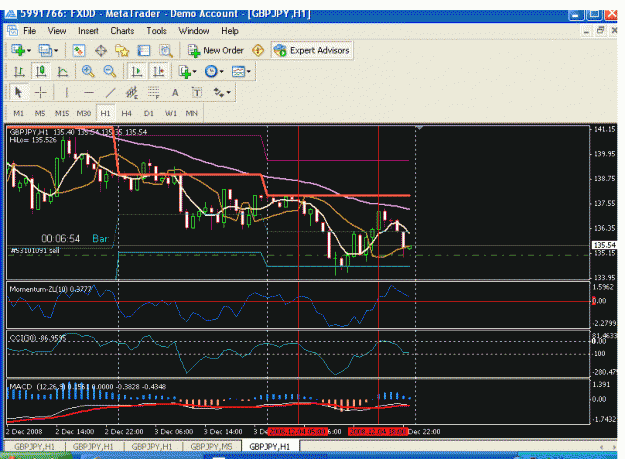Launch the MetaEditor diamond icon
This screenshot has width=625, height=459.
pyautogui.click(x=258, y=51)
